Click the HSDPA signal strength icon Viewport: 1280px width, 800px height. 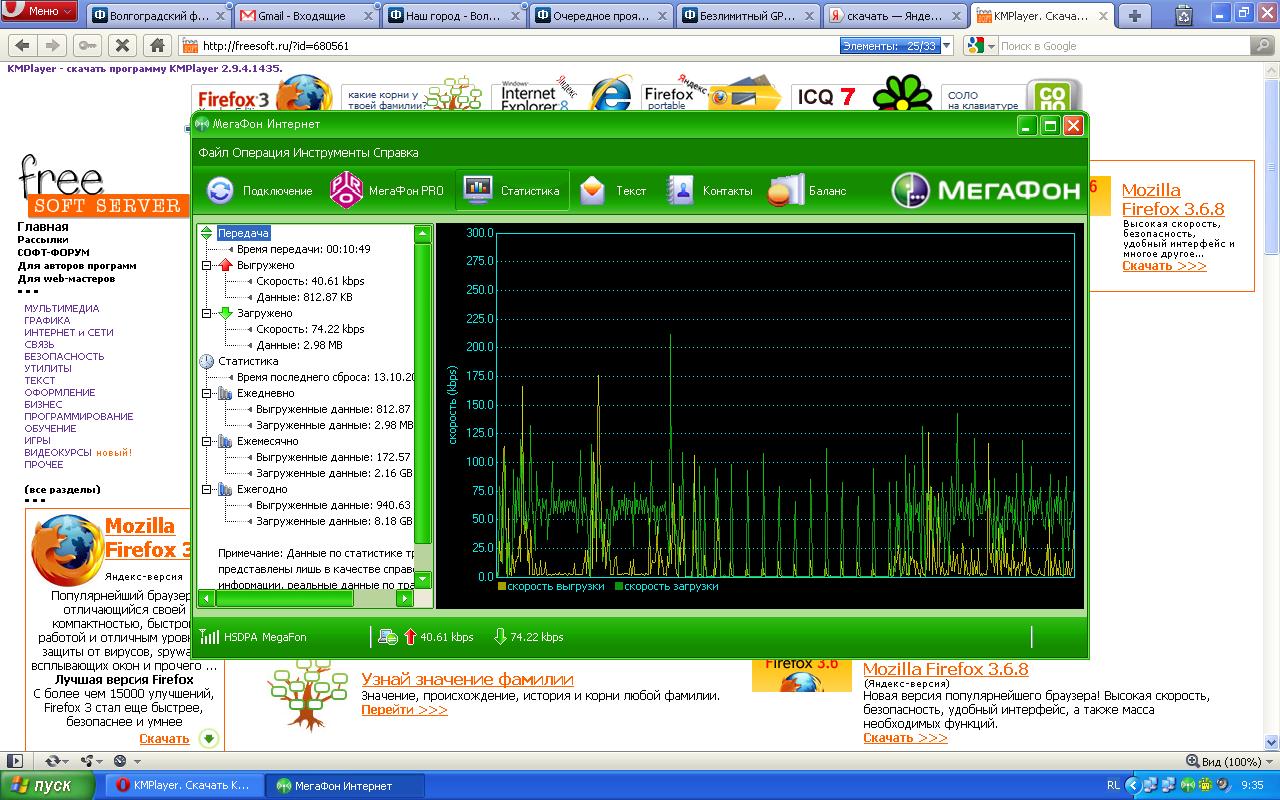[x=209, y=637]
